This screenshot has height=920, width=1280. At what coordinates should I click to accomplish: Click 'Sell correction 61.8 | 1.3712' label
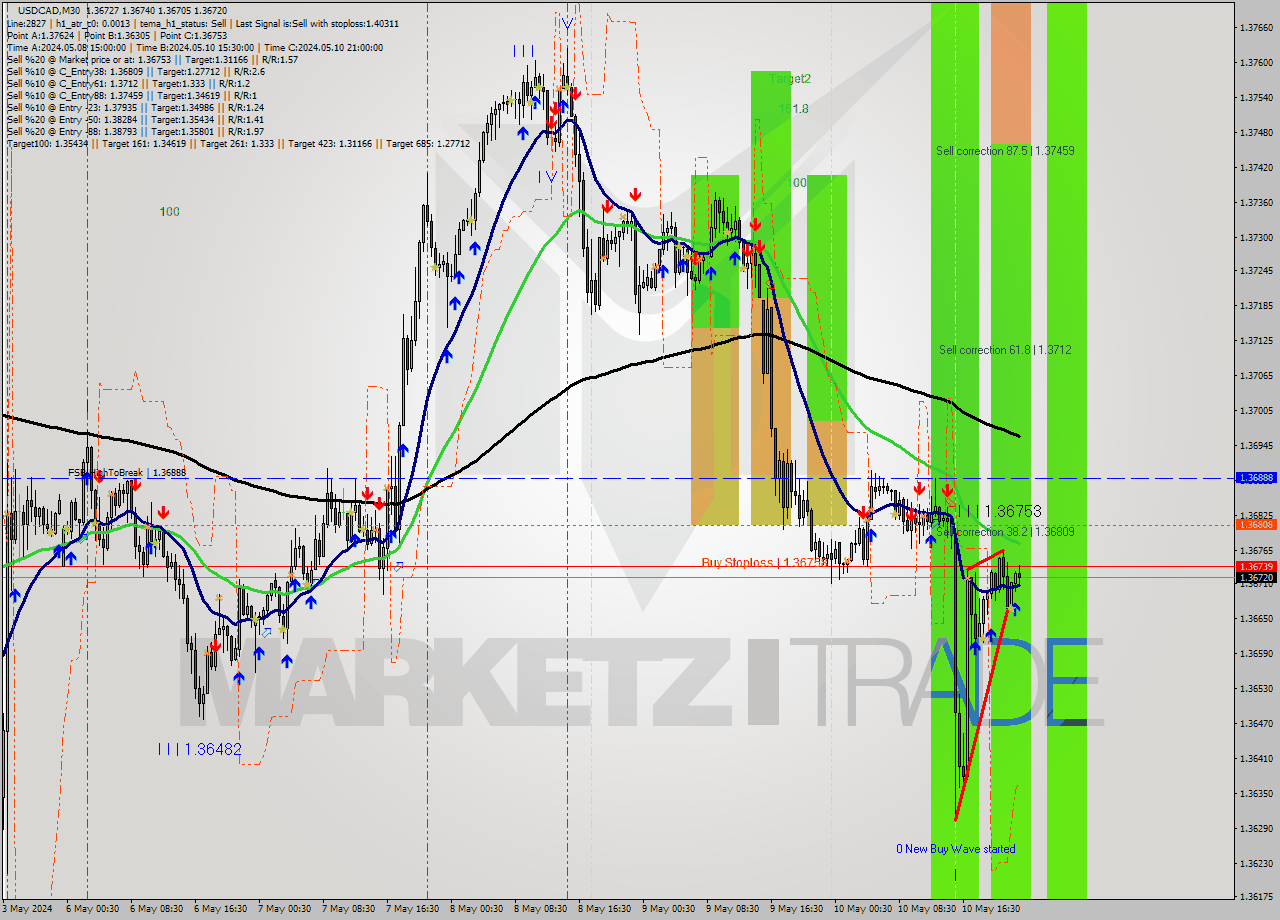(1005, 350)
